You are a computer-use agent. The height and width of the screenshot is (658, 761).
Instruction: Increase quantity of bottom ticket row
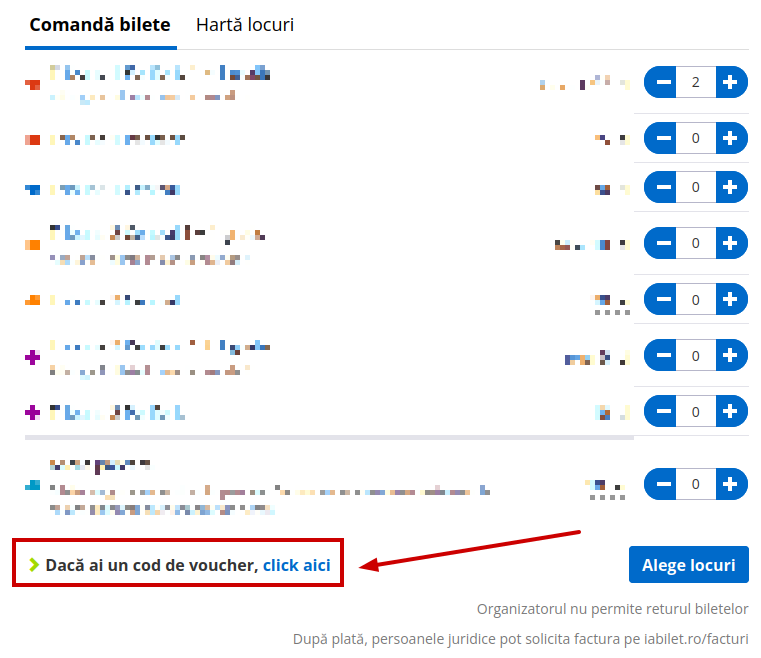(x=730, y=484)
